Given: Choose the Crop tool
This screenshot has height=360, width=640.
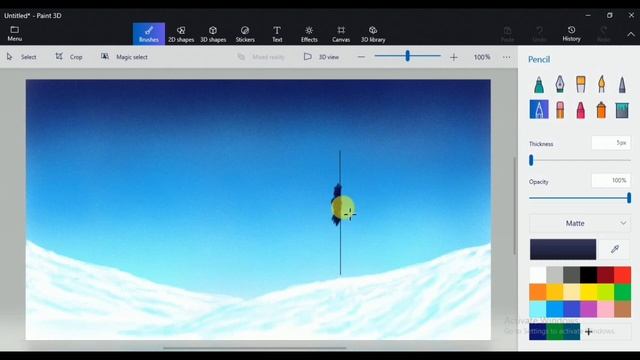Looking at the screenshot, I should pos(69,57).
